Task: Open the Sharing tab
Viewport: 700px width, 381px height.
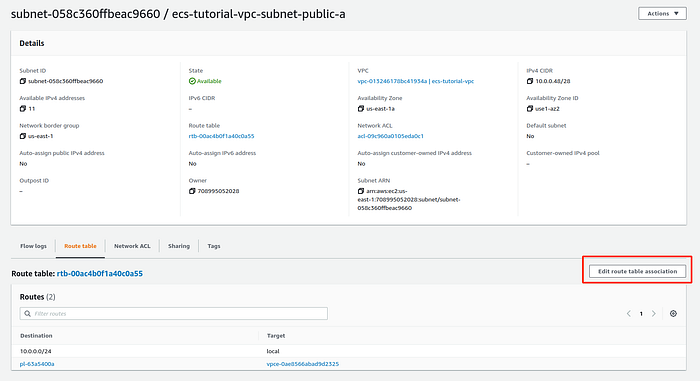Action: [x=179, y=246]
